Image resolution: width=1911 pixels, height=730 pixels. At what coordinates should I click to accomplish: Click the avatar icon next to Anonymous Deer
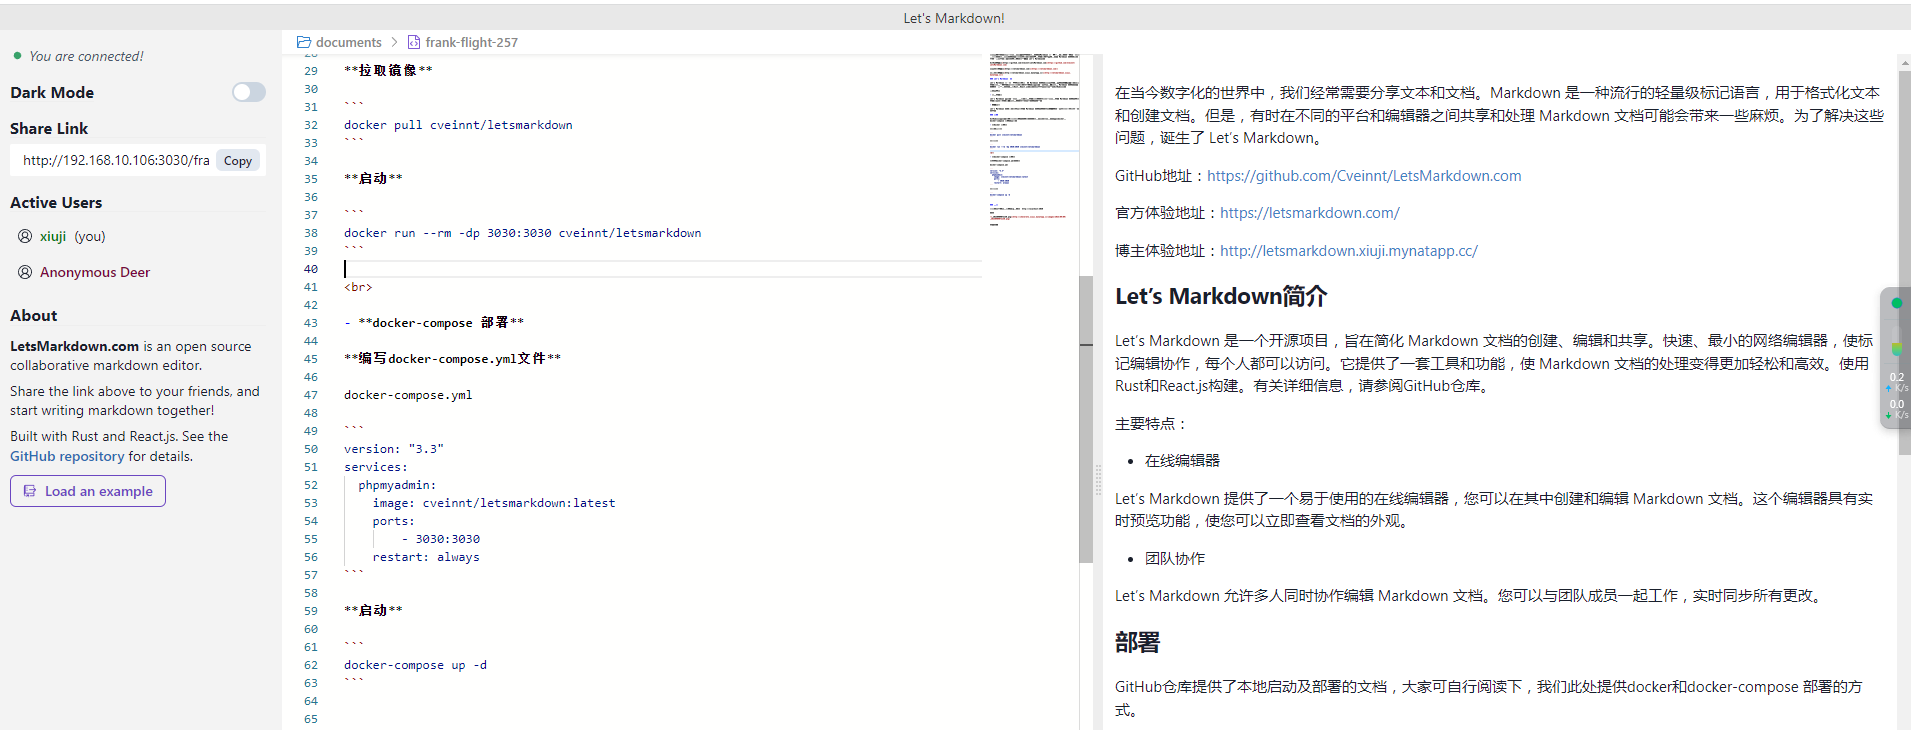[25, 272]
